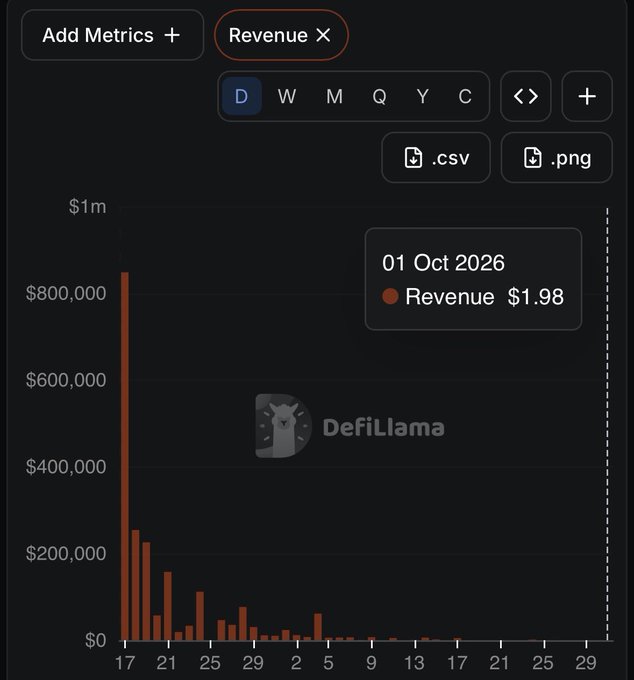Switch to Quarterly (Q) interval
The height and width of the screenshot is (680, 634).
pyautogui.click(x=379, y=96)
